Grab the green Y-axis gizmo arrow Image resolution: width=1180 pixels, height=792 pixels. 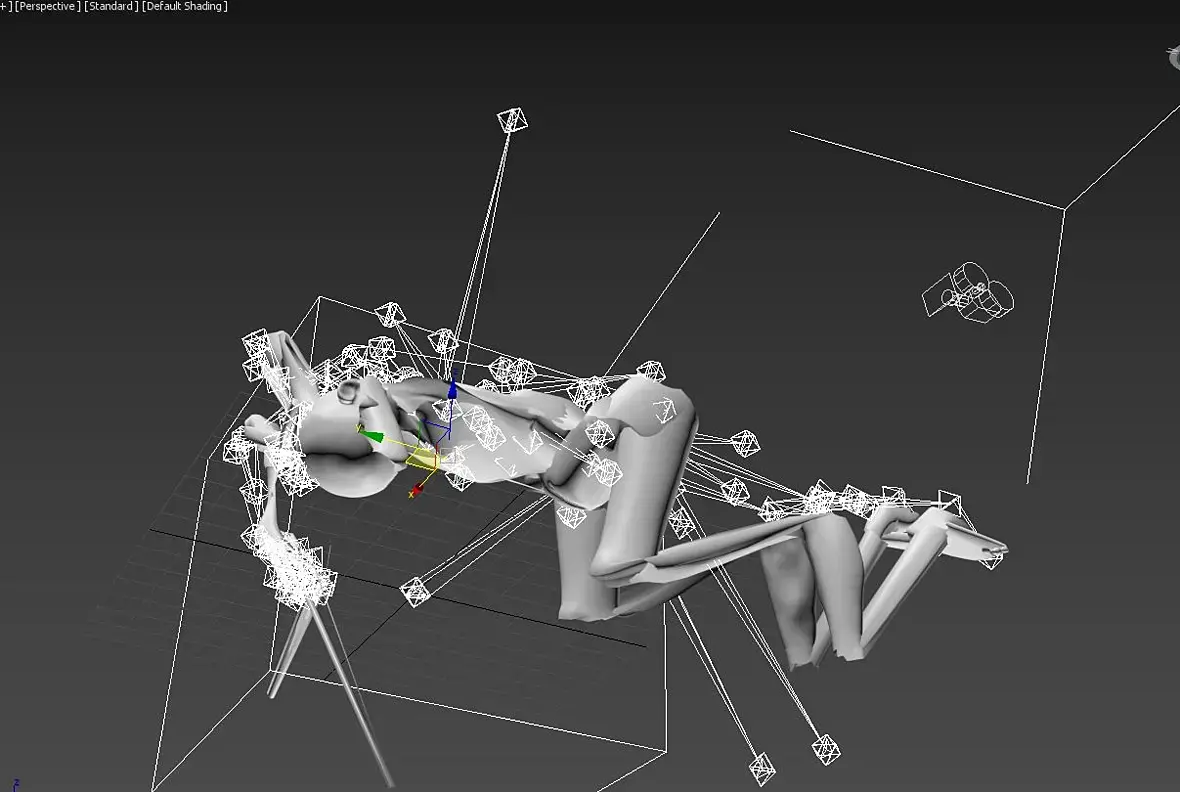click(371, 435)
